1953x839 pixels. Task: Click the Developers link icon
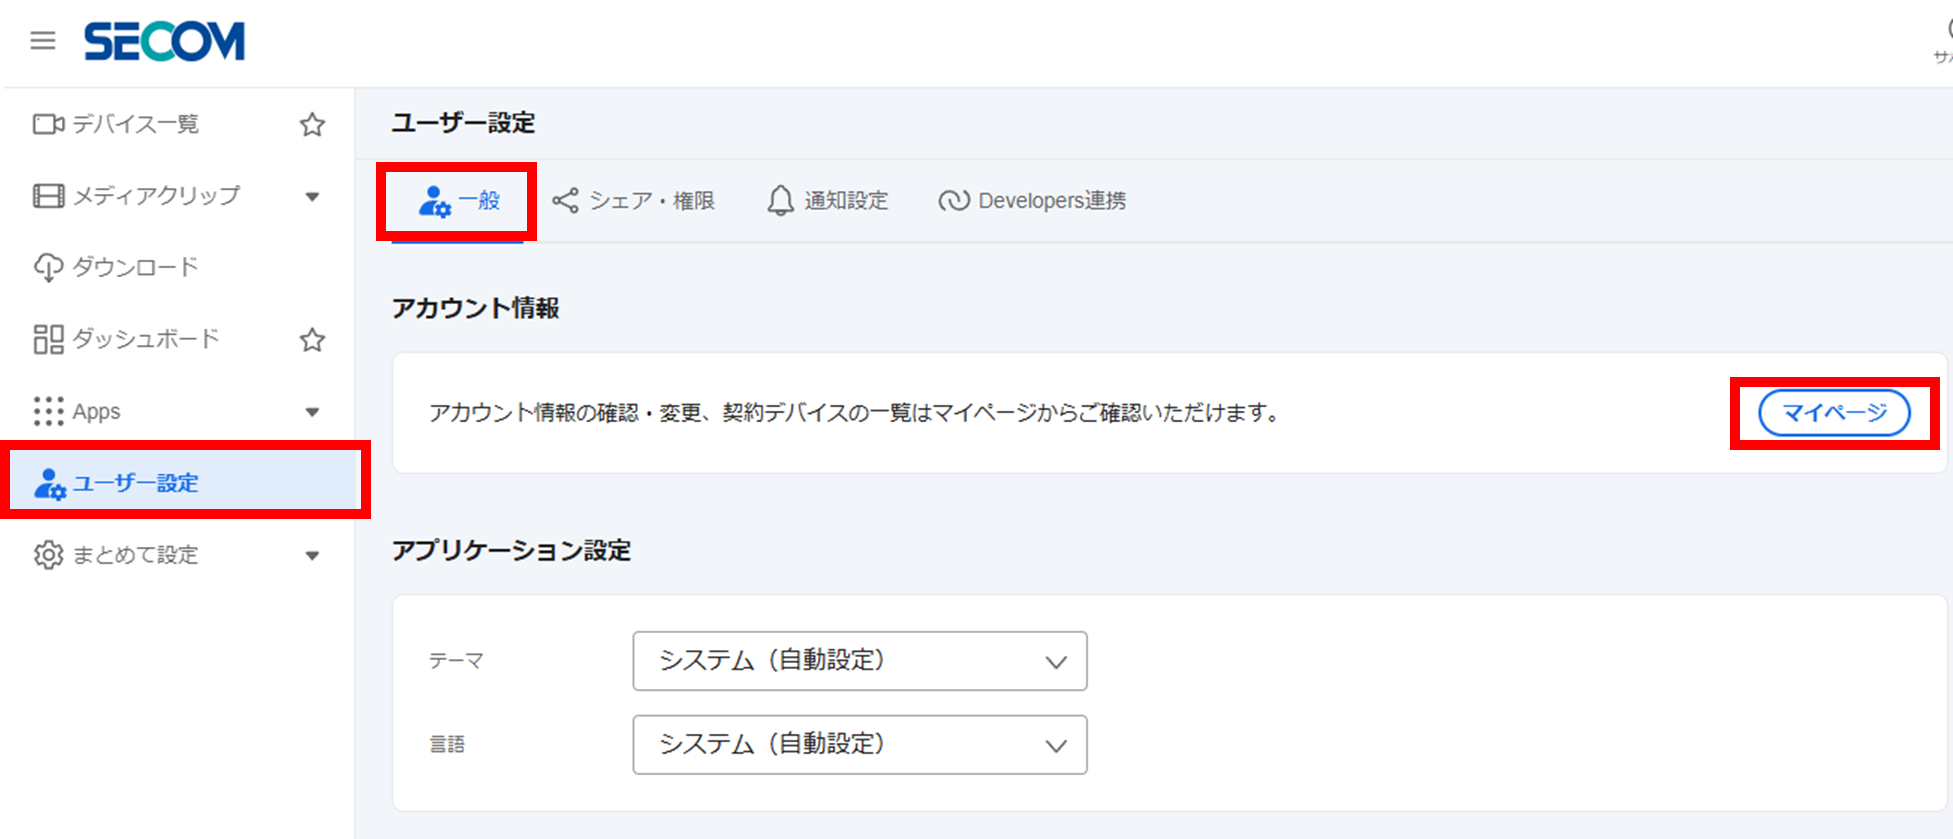pyautogui.click(x=953, y=201)
